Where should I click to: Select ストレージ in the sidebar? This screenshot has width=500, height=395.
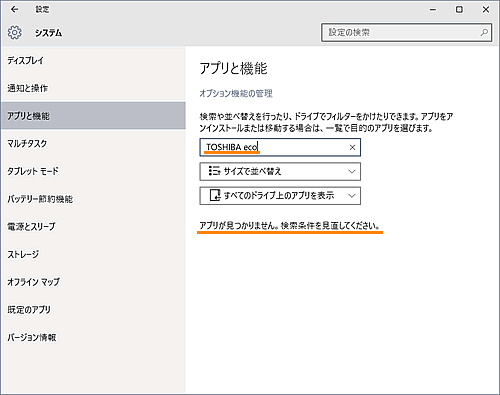coord(93,254)
